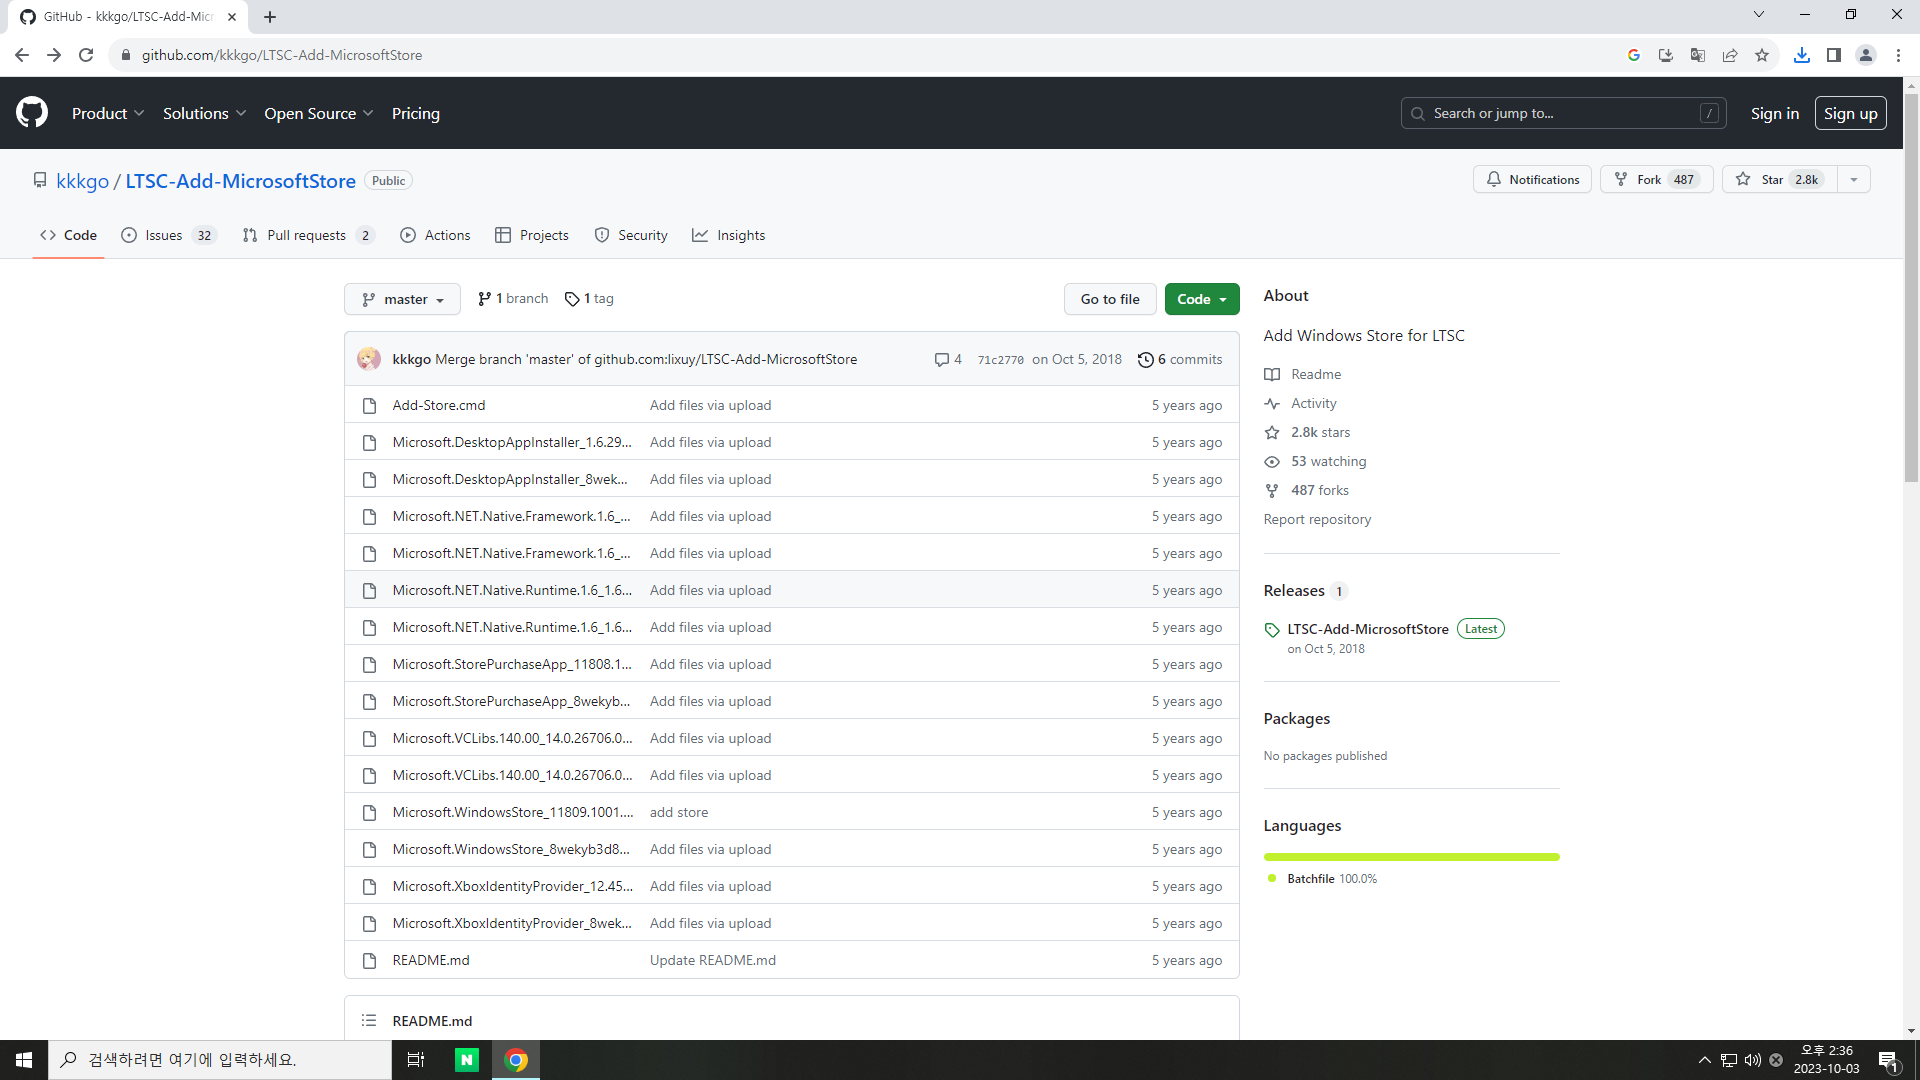Click file icon next to Add-Store.cmd

pos(369,405)
